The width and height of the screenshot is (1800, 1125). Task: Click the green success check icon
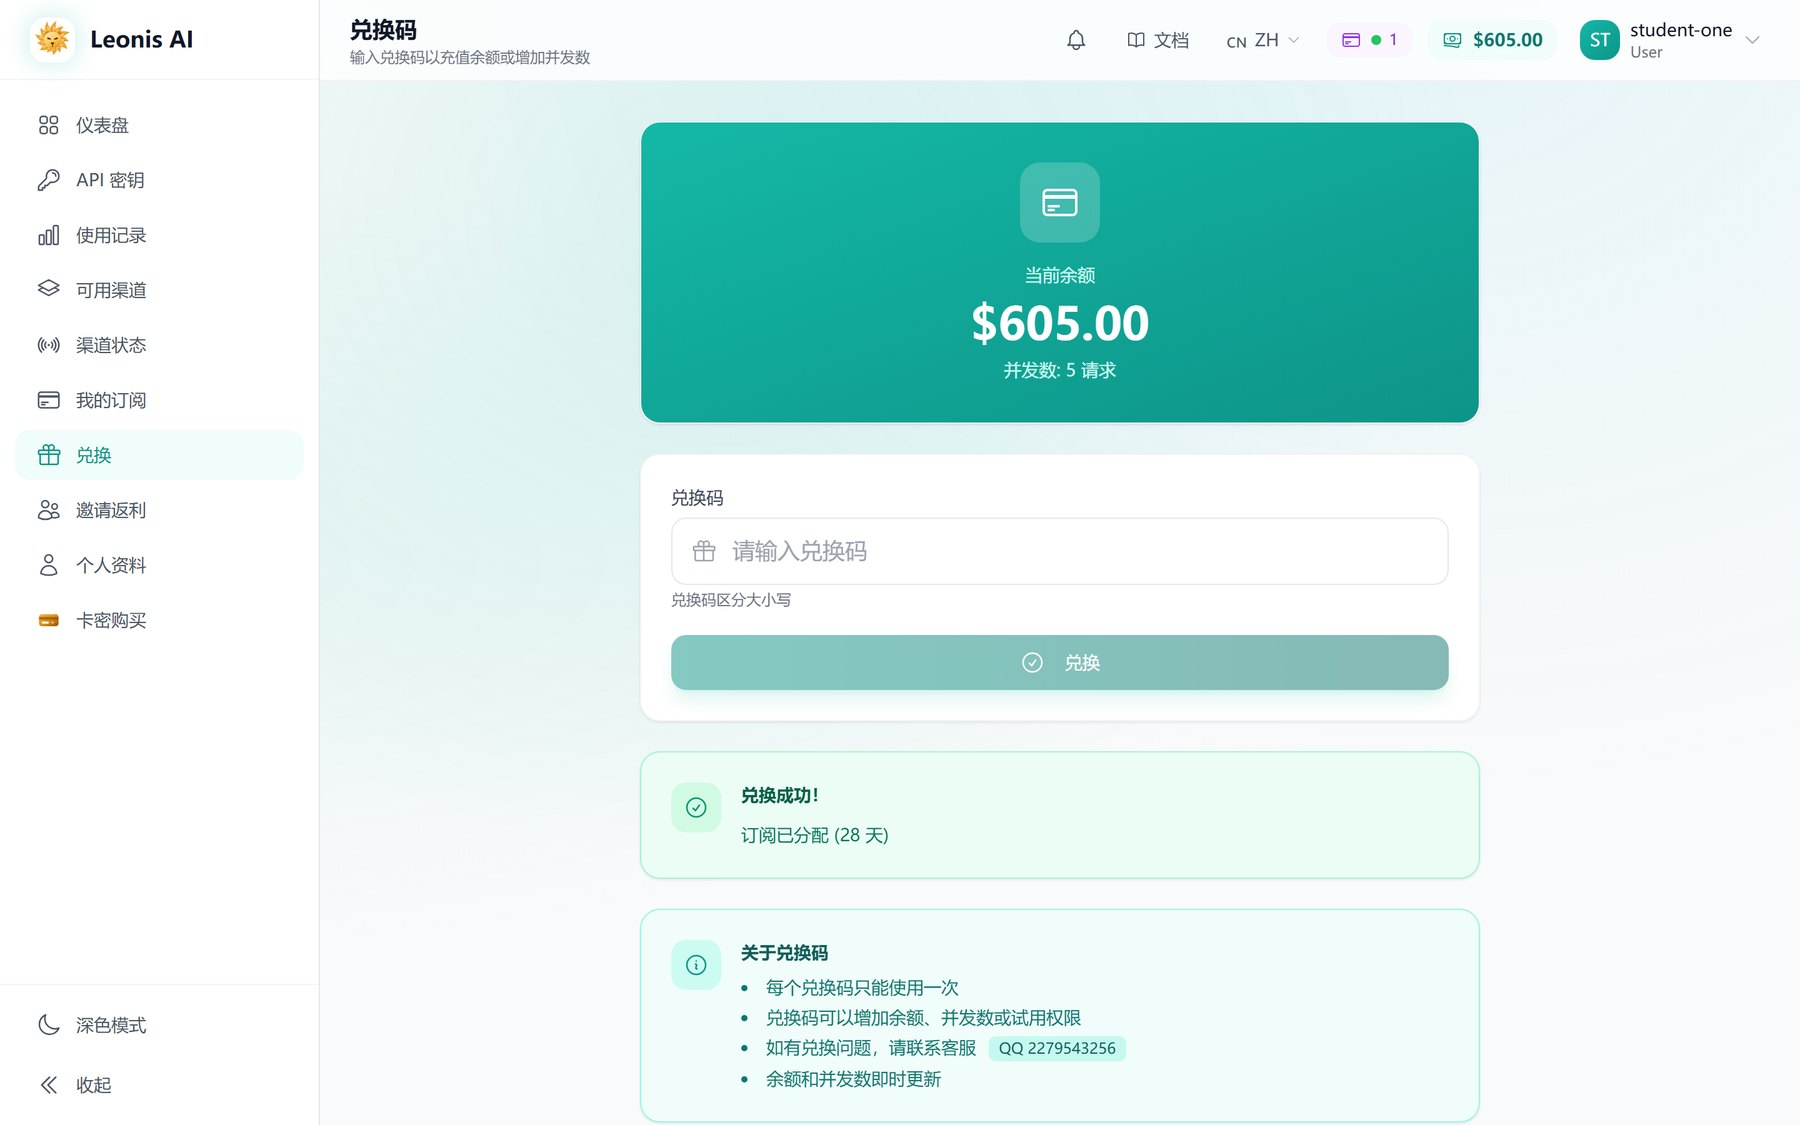coord(696,807)
